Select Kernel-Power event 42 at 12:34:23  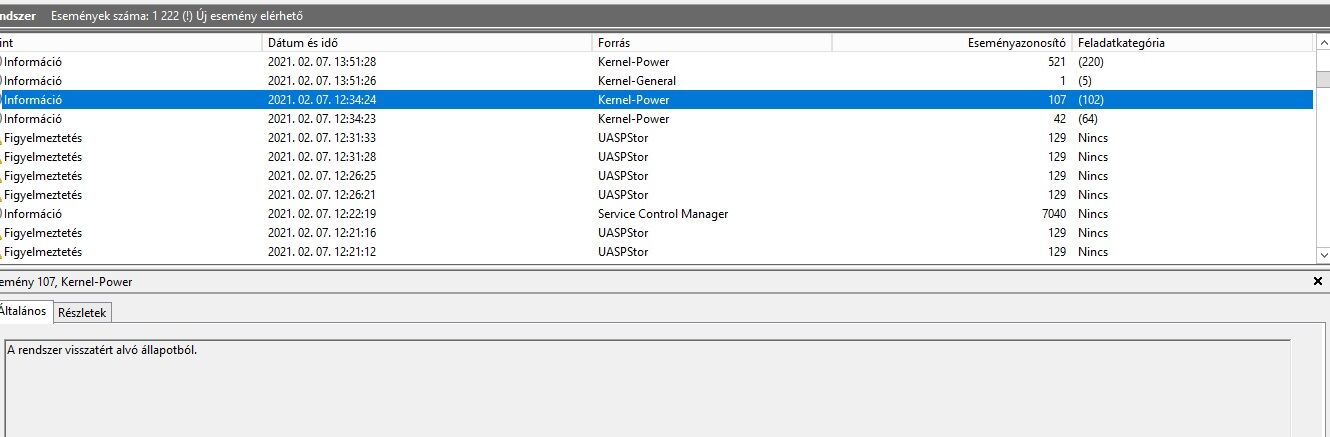coord(632,119)
